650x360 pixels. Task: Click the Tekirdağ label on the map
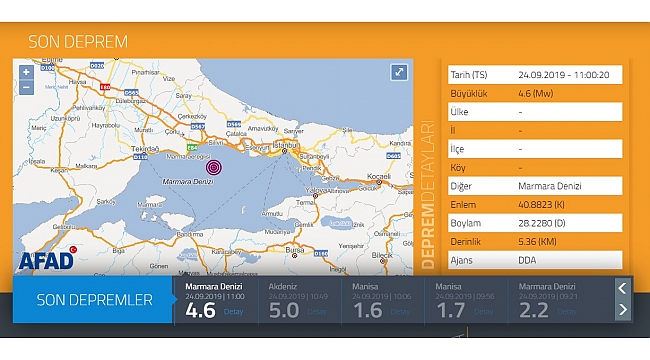coord(145,148)
